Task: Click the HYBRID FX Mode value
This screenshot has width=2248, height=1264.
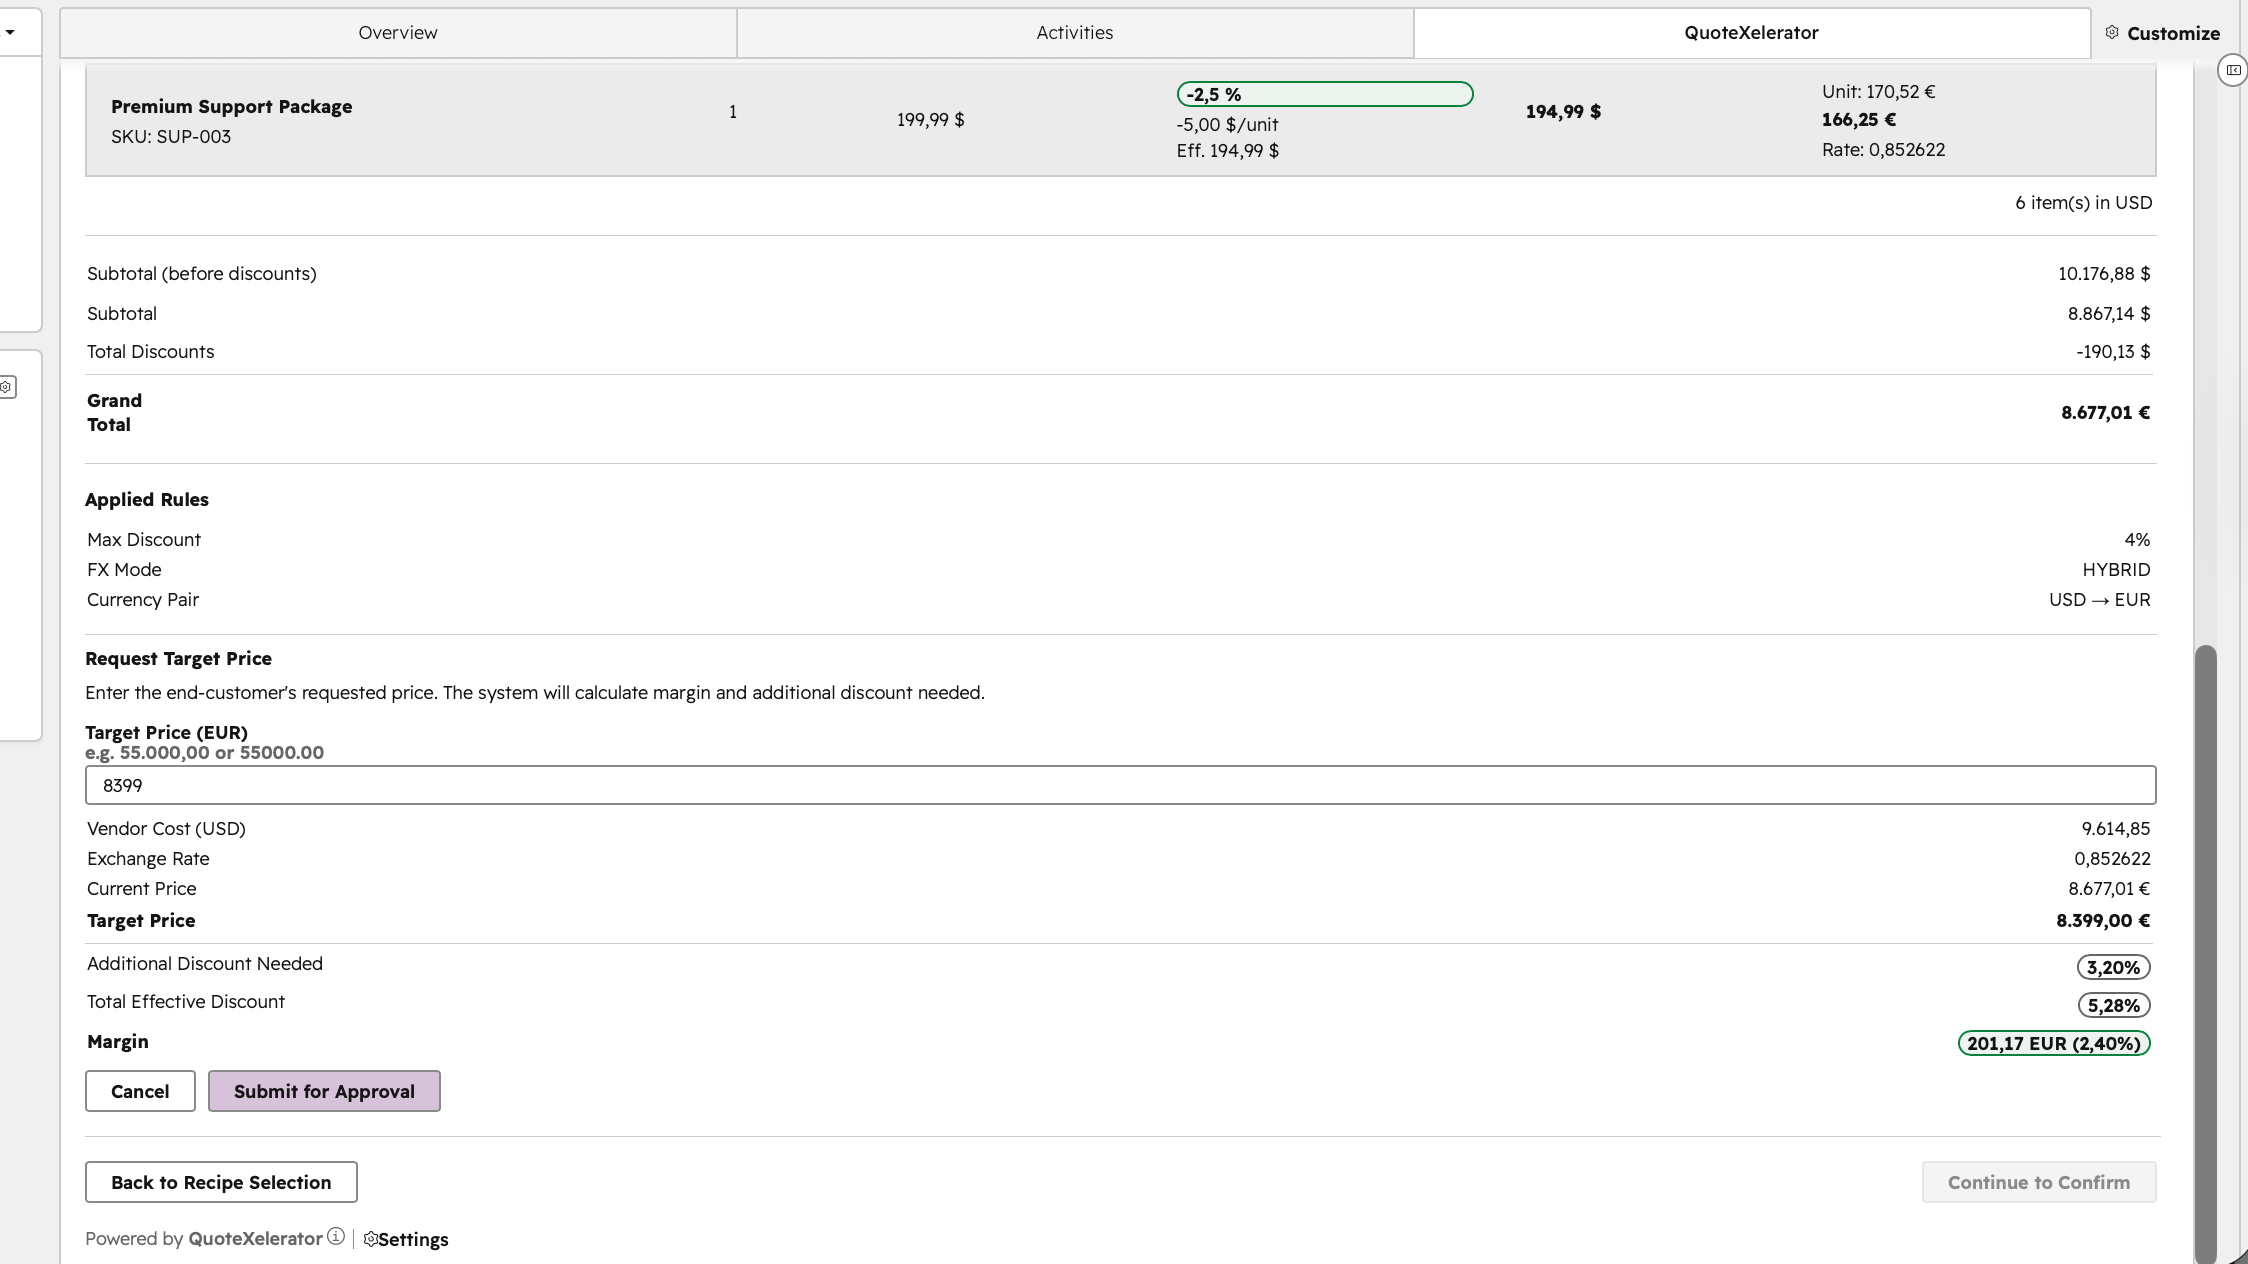Action: tap(2116, 570)
